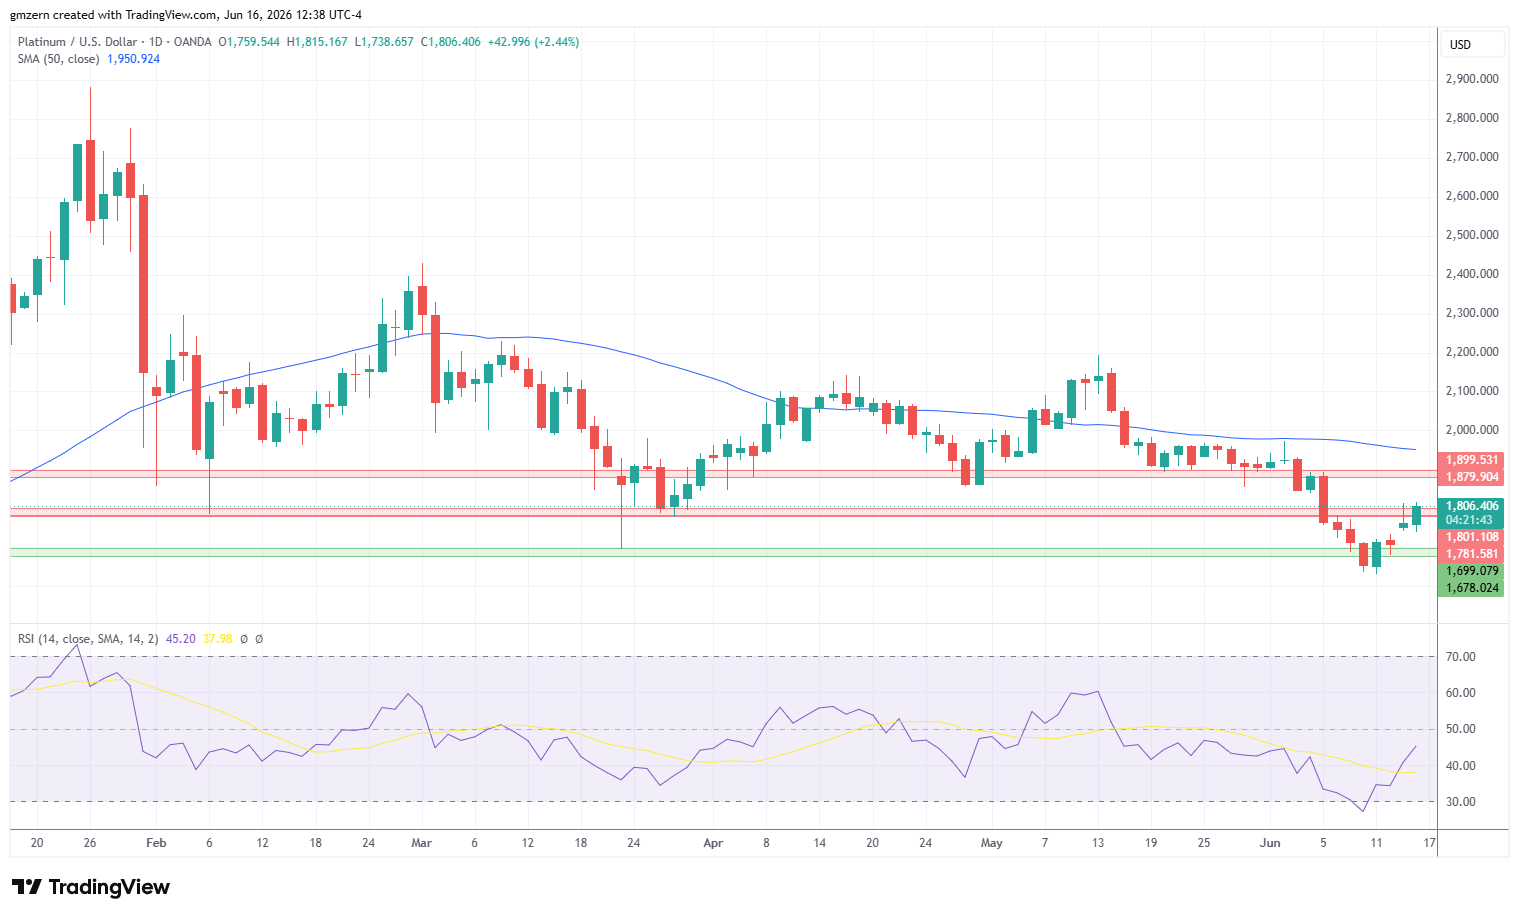
Task: Click the red 1,879.904 price level tag
Action: pyautogui.click(x=1472, y=477)
